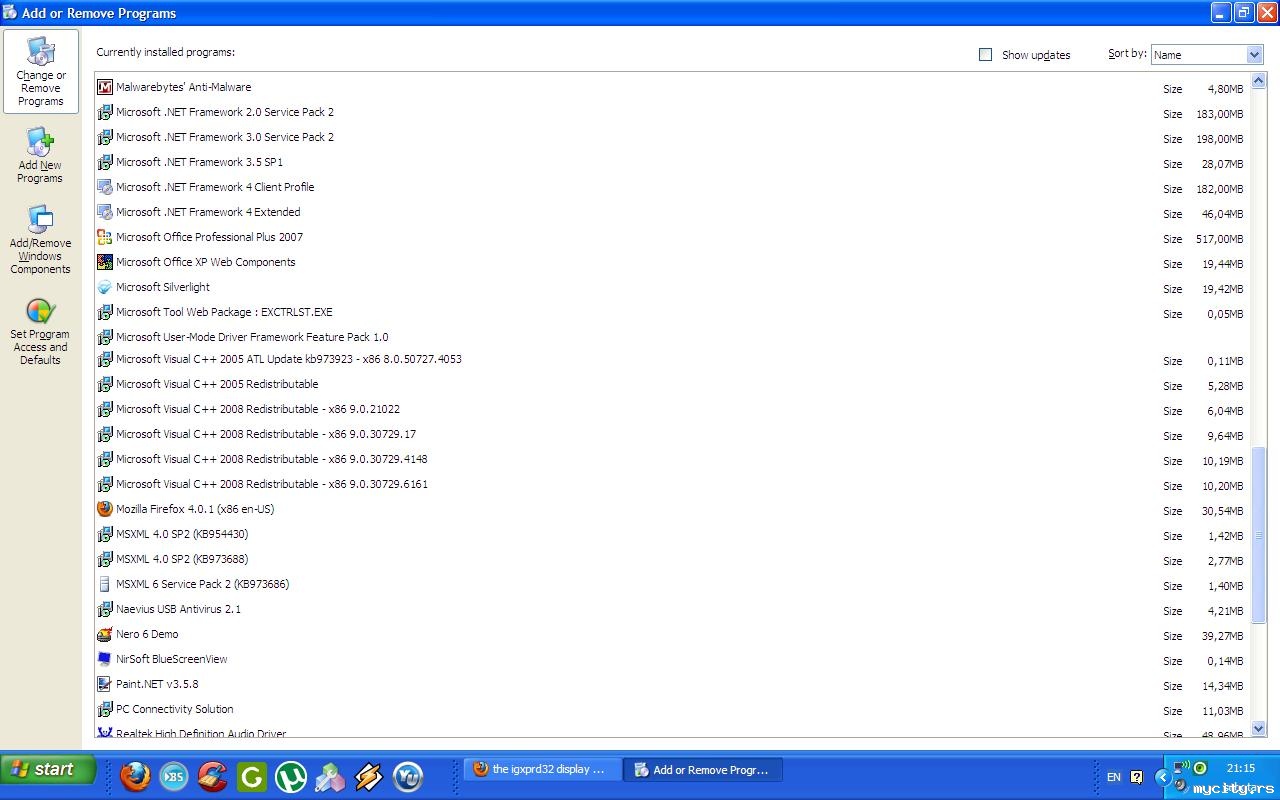The height and width of the screenshot is (800, 1280).
Task: Click the Paint.NET v3.5.8 icon
Action: pos(105,684)
